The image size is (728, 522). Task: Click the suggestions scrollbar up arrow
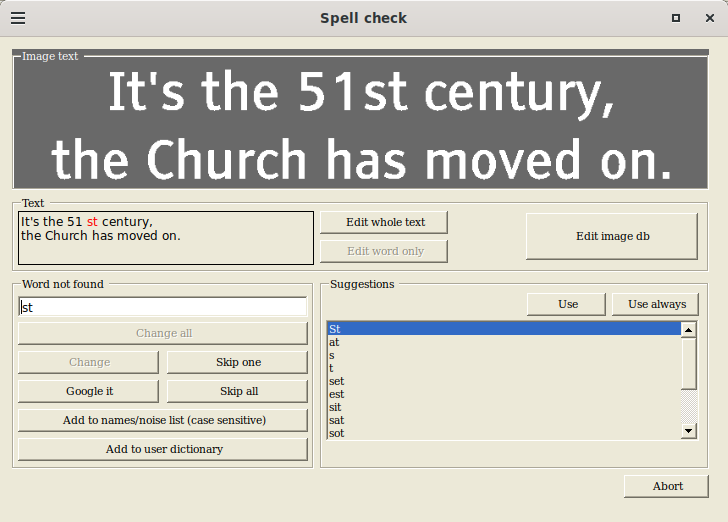pos(689,330)
